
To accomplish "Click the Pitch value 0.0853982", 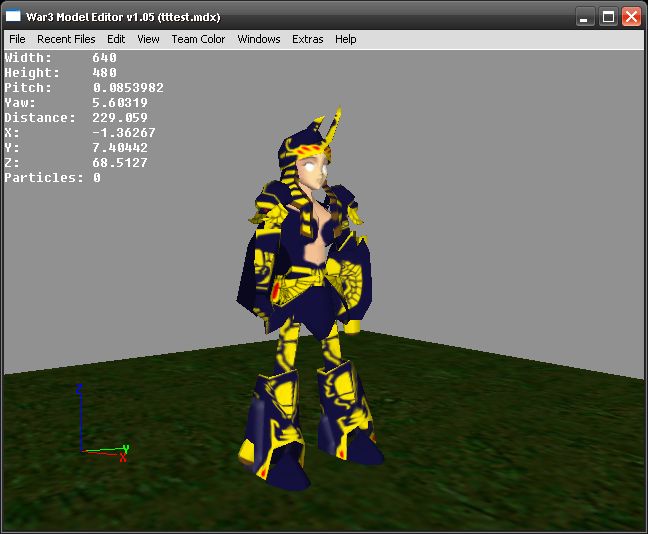I will coord(128,88).
